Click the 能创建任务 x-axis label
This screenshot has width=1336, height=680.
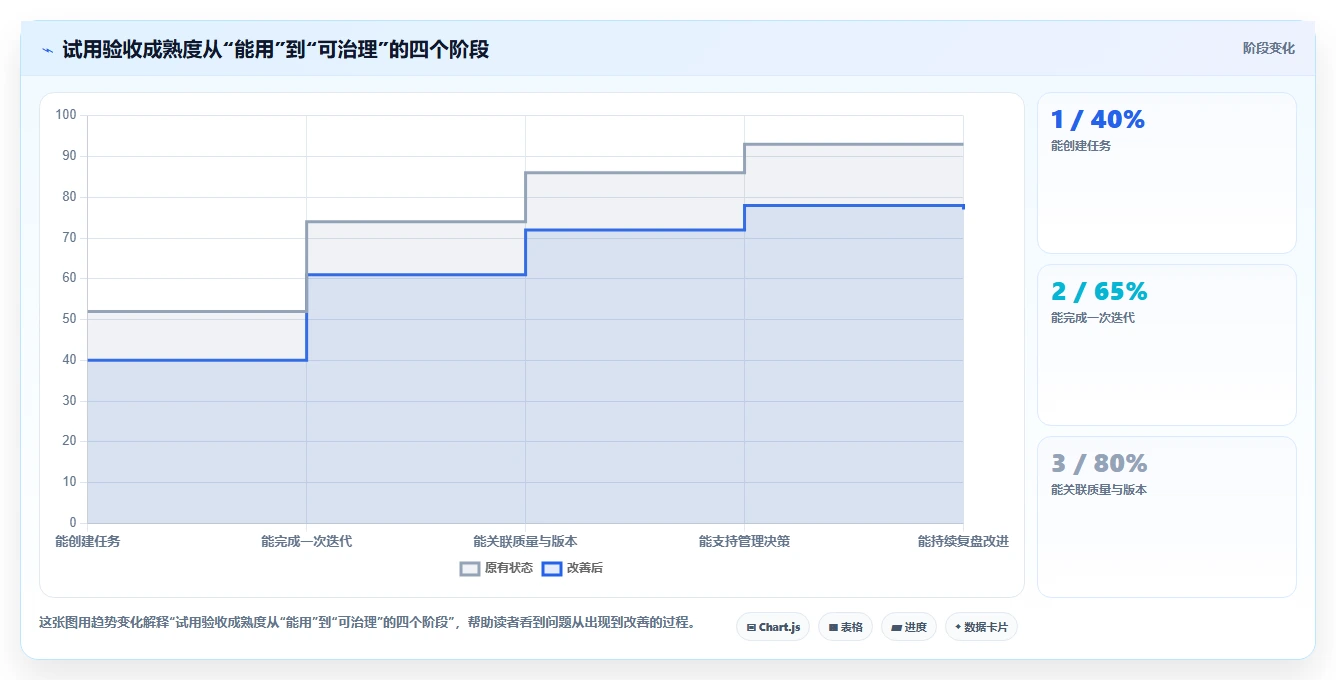click(88, 541)
